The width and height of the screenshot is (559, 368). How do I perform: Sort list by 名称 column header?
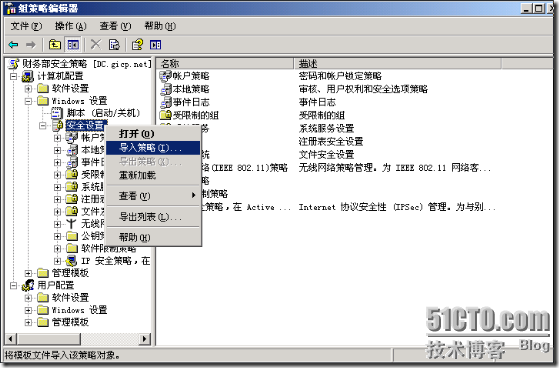226,64
